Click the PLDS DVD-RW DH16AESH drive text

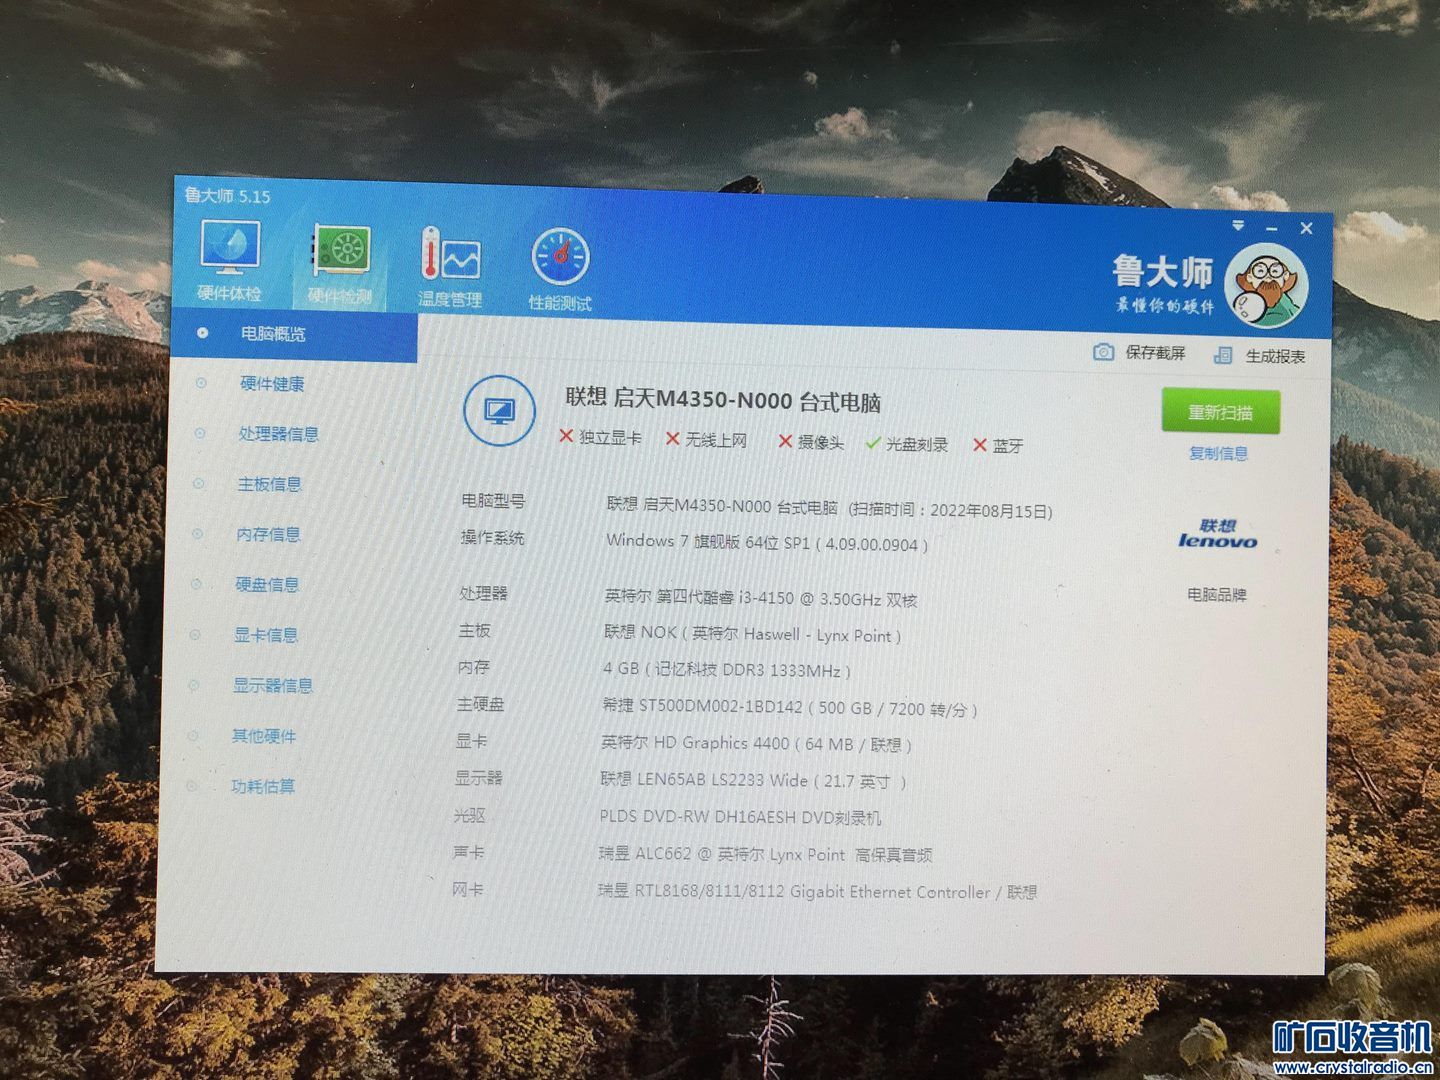pos(740,817)
